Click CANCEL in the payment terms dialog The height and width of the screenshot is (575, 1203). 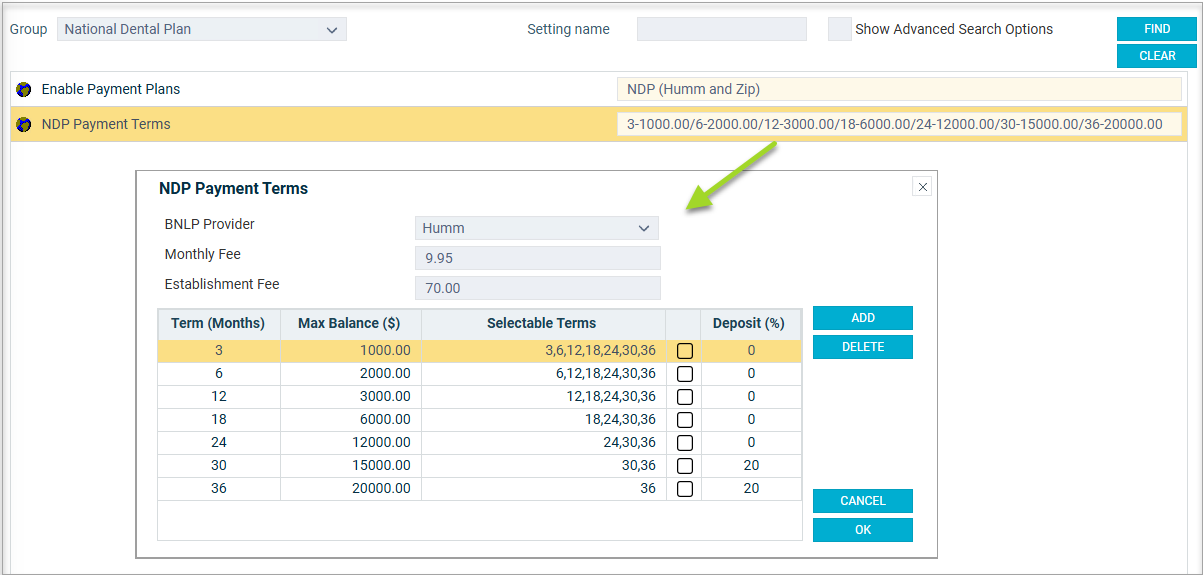(863, 501)
